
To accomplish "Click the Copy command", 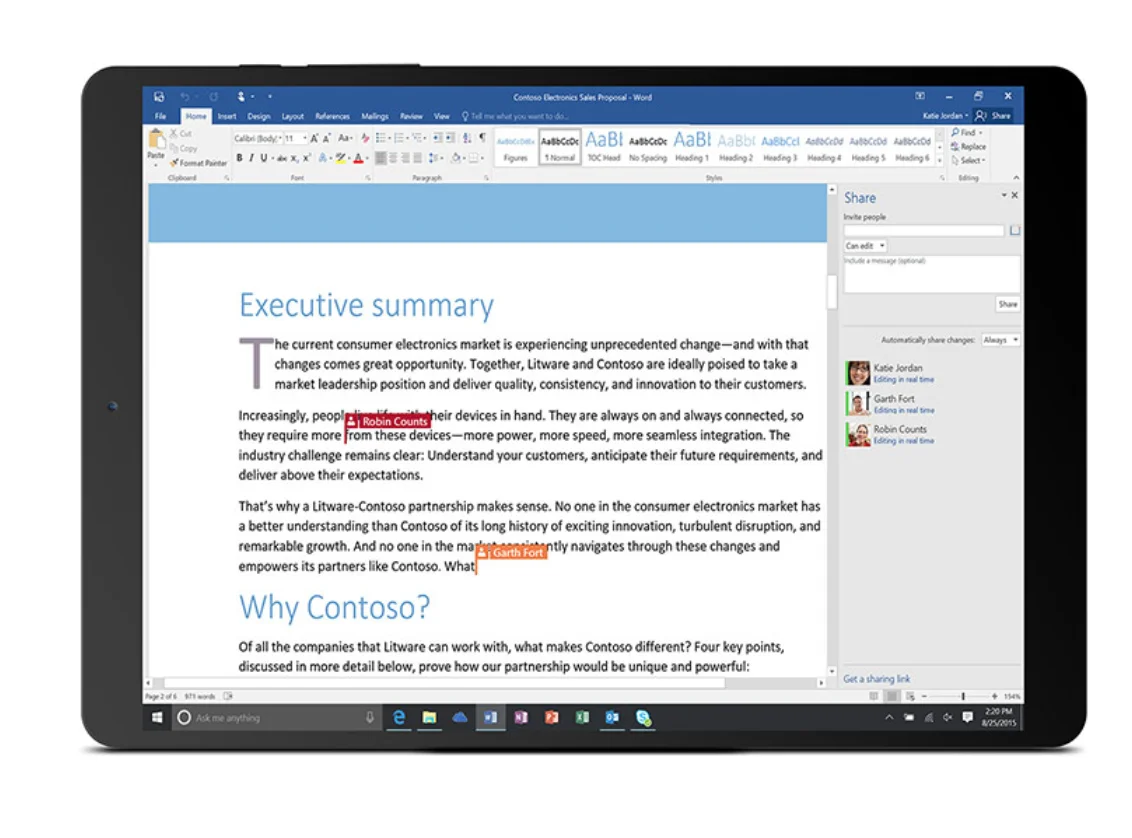I will [x=184, y=148].
